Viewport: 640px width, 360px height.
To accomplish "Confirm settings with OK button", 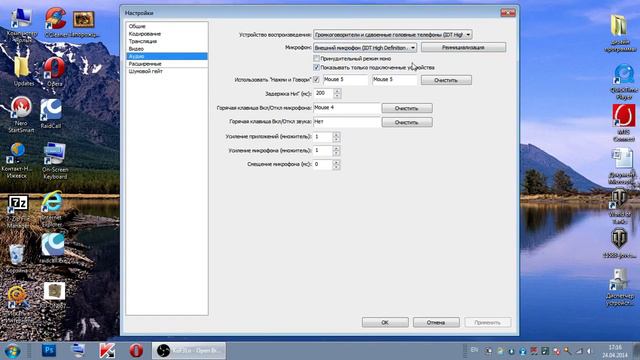I will click(x=385, y=322).
